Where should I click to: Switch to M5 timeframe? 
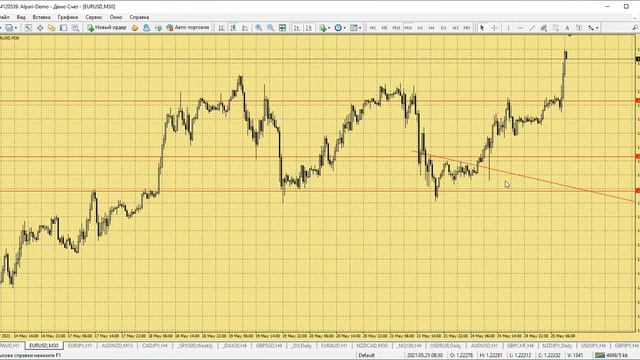[384, 27]
